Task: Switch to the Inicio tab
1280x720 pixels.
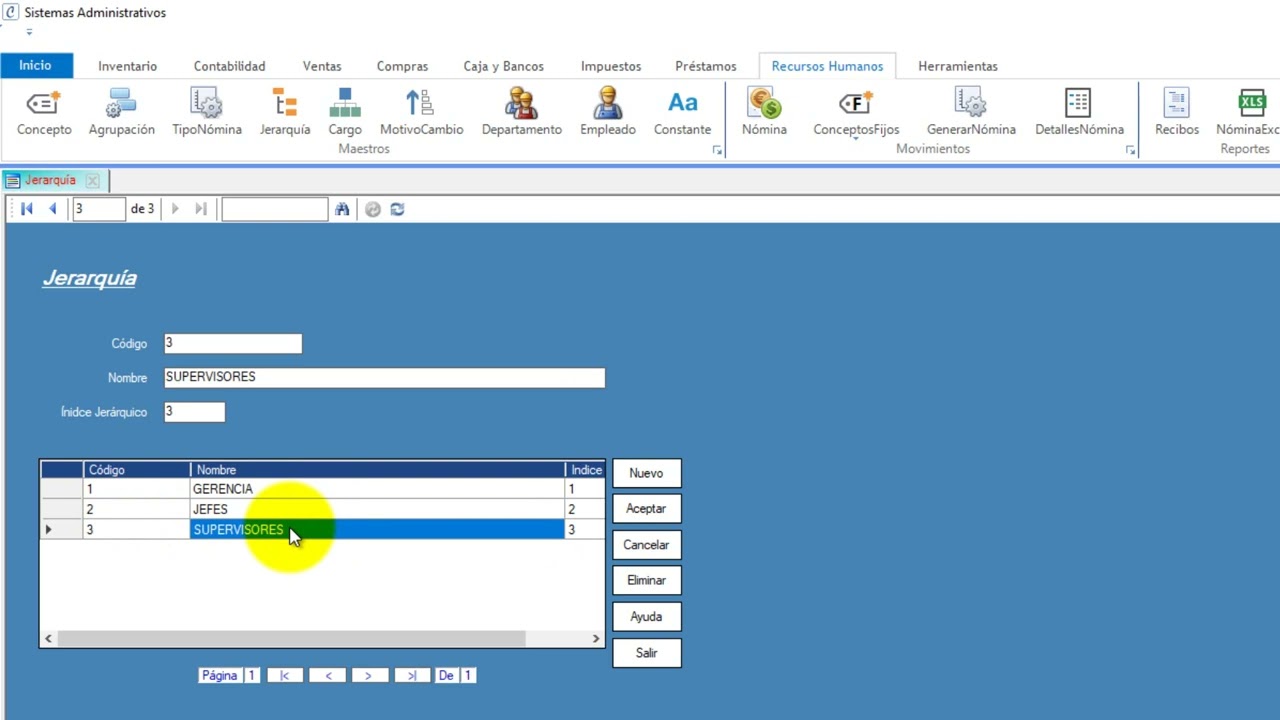Action: pos(35,65)
